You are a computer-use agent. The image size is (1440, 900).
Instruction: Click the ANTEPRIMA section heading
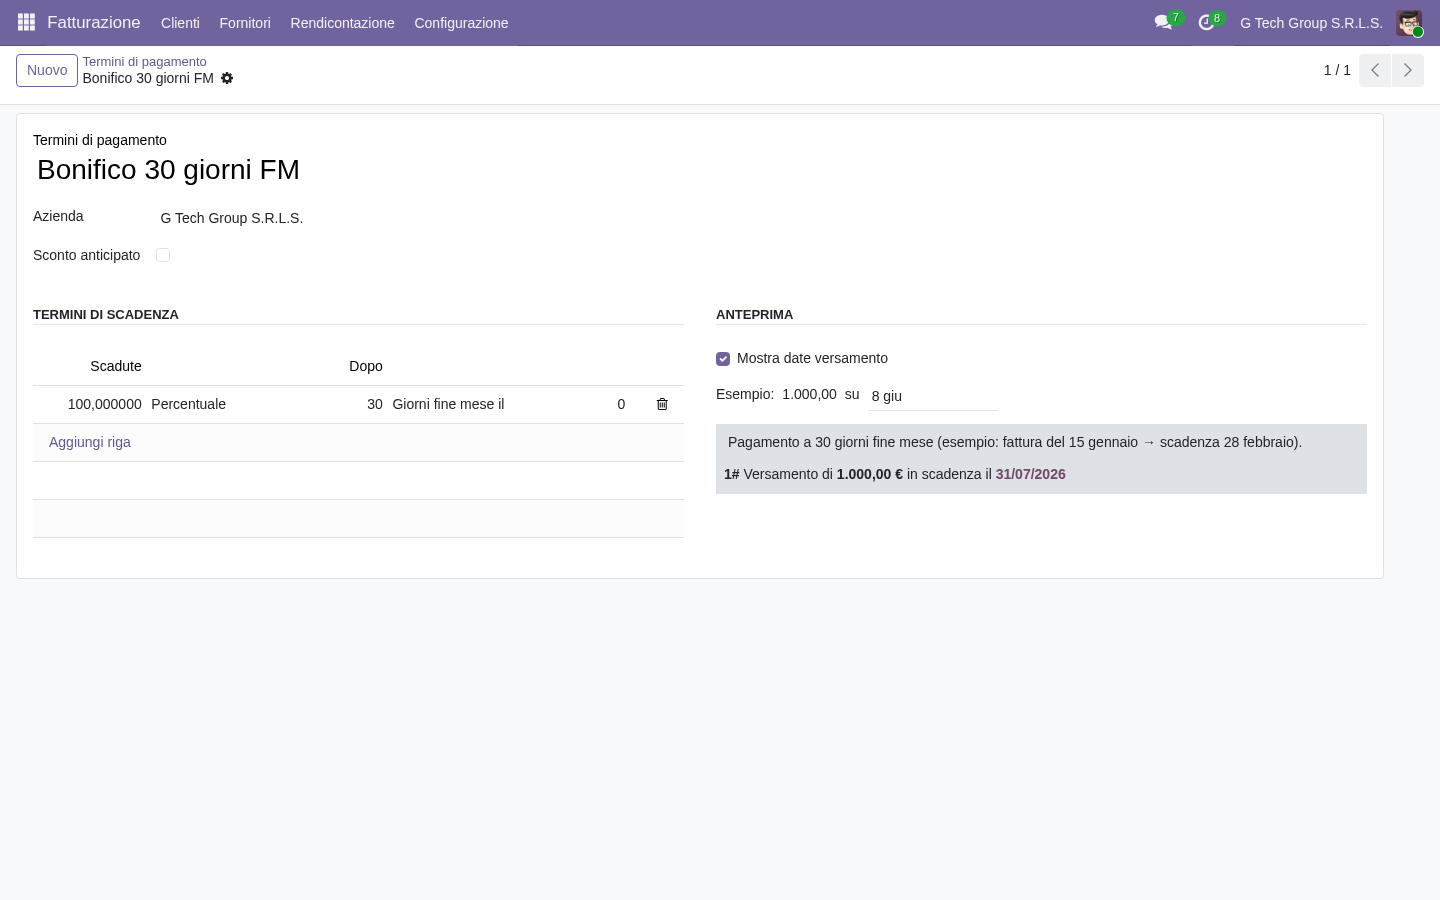[x=754, y=314]
